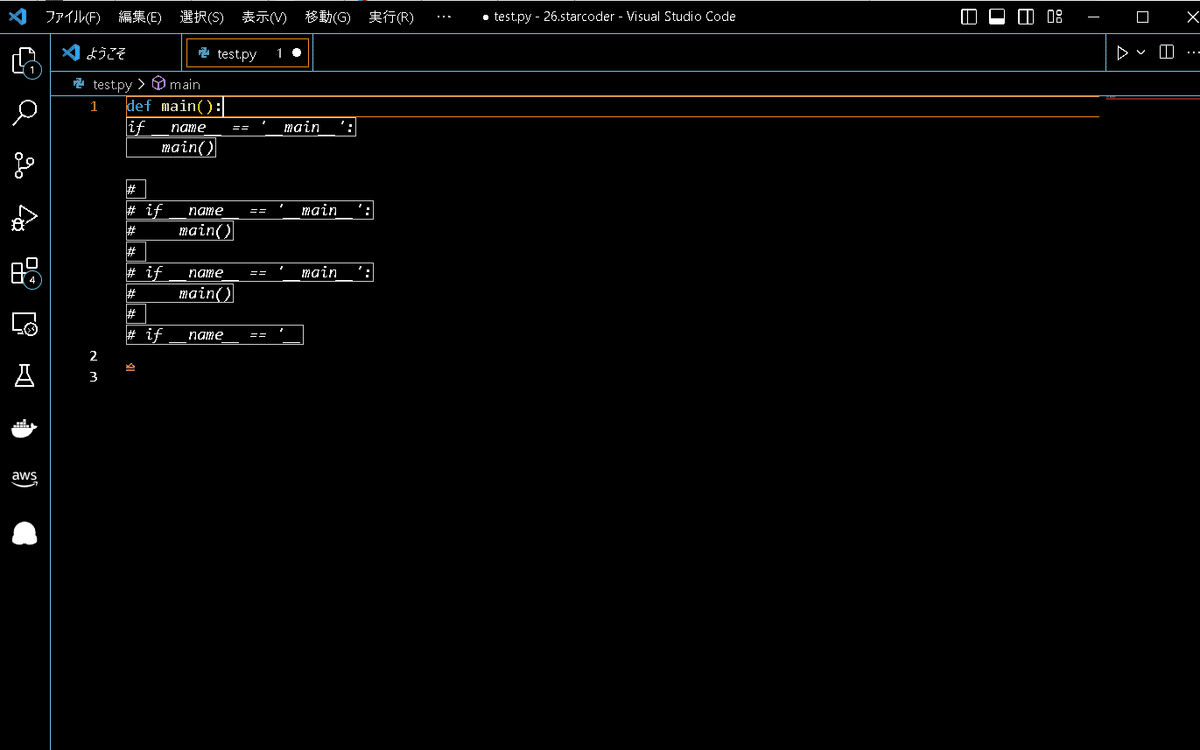Screen dimensions: 1200x750
Task: Open the Run and Debug panel
Action: pyautogui.click(x=25, y=219)
